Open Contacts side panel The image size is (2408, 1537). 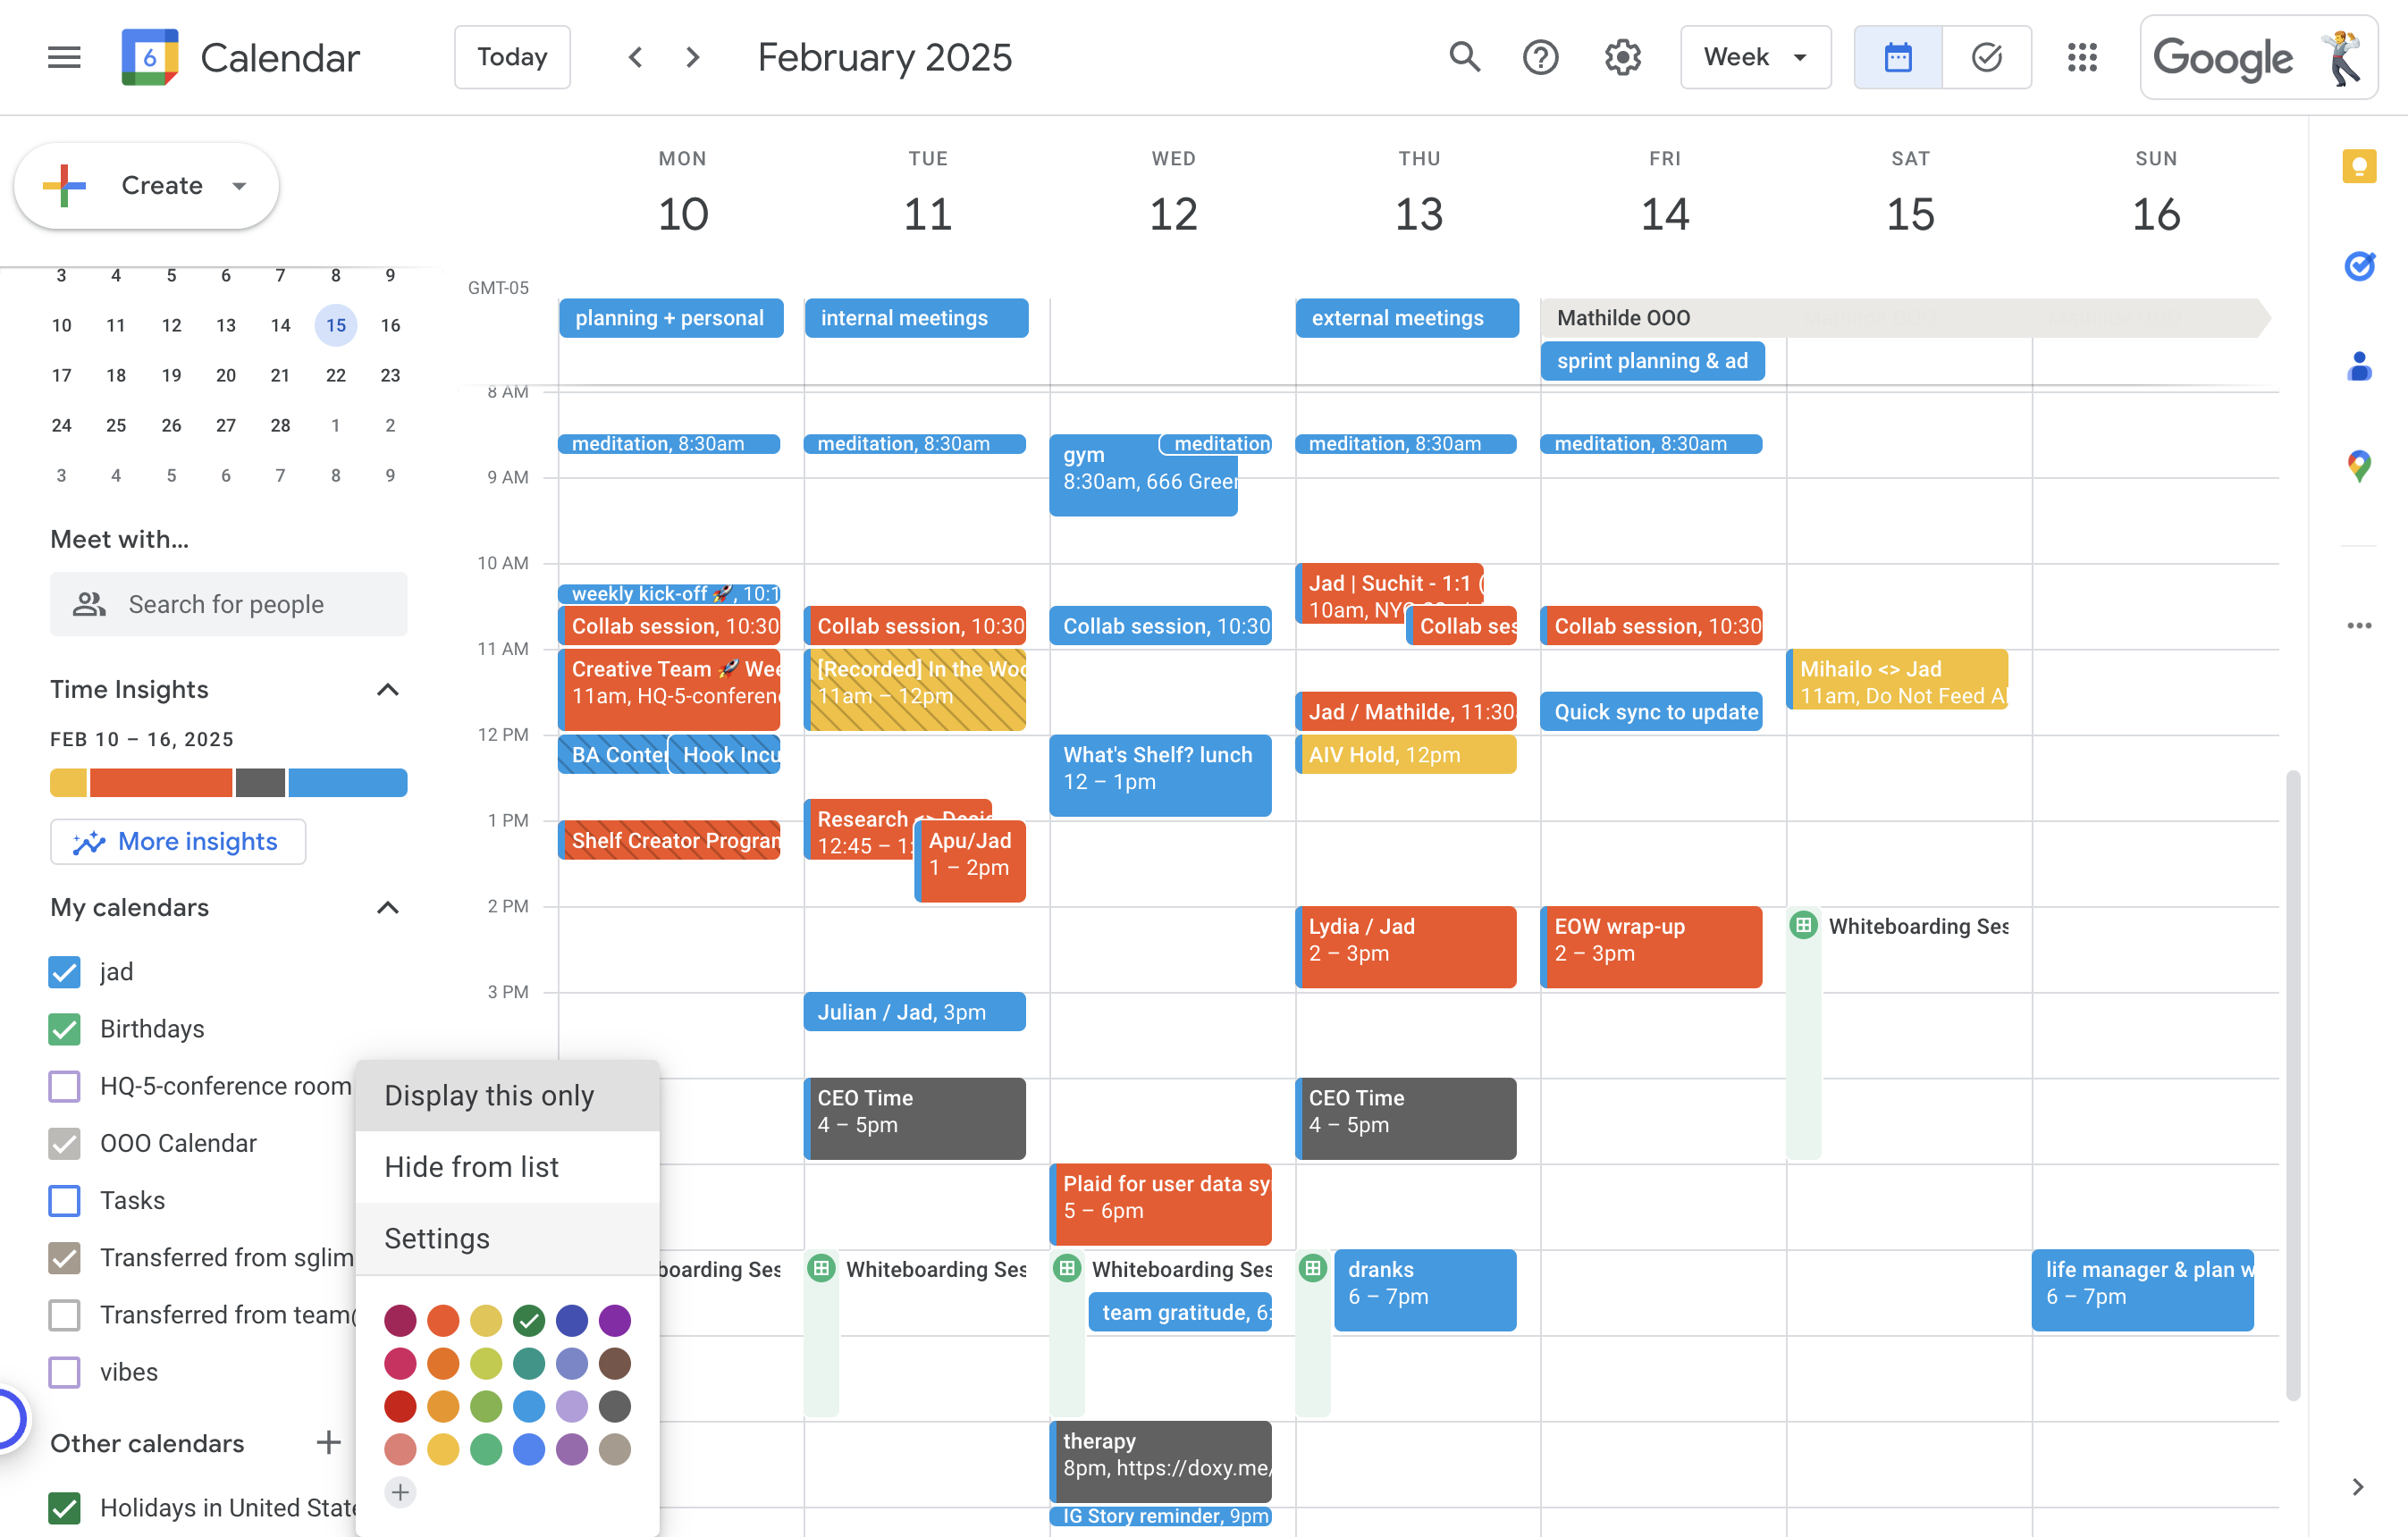[2359, 366]
